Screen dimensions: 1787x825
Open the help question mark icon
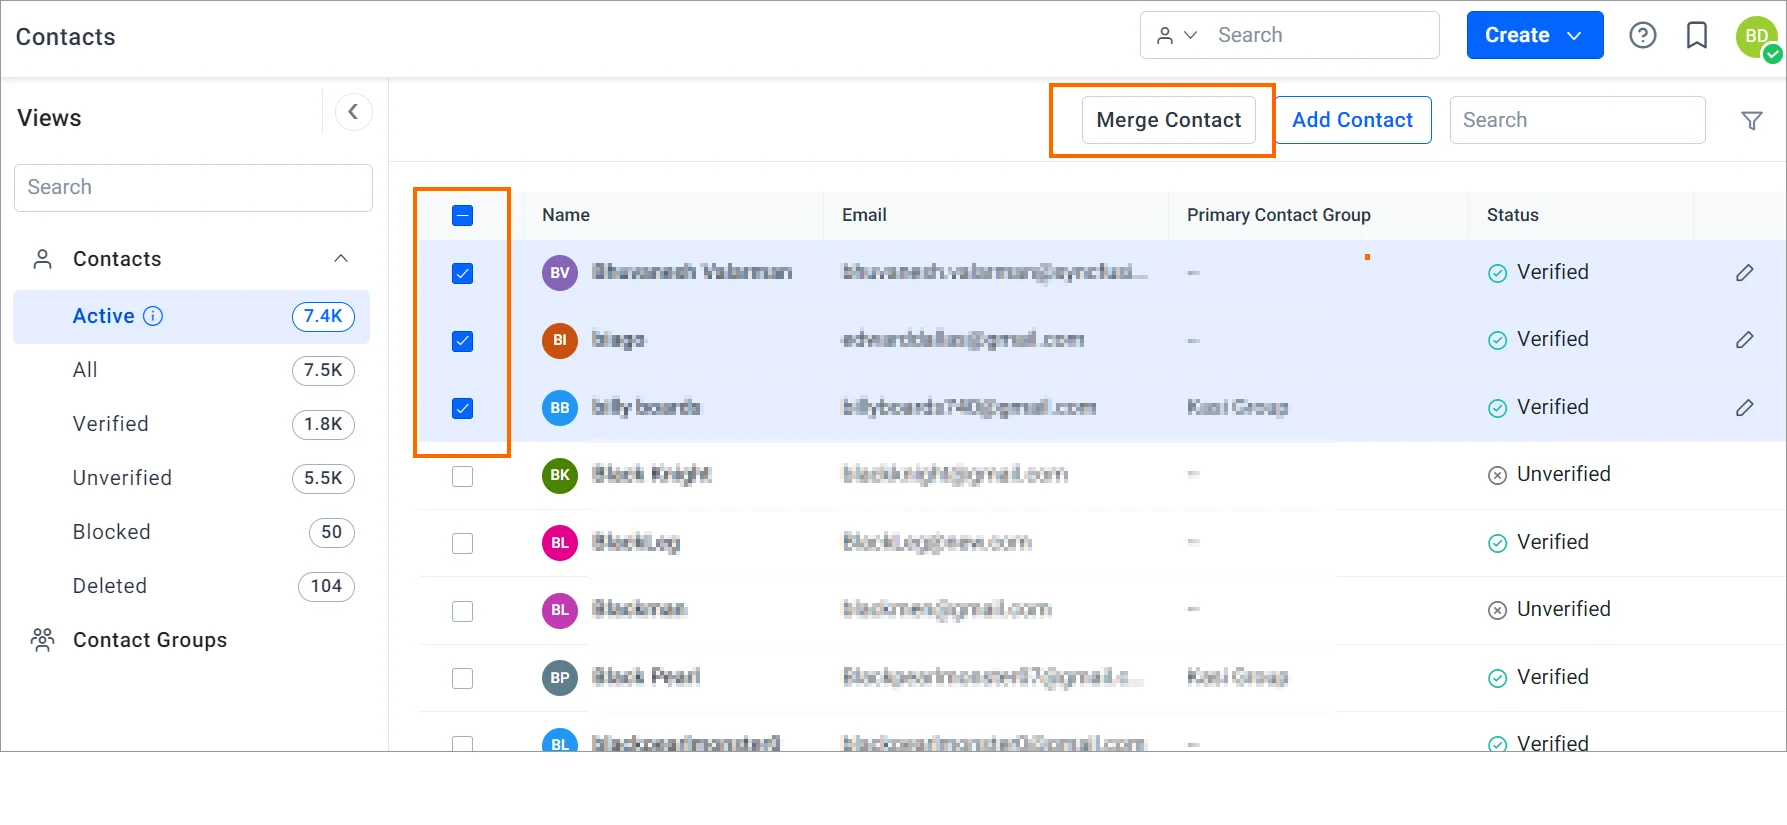click(x=1642, y=36)
